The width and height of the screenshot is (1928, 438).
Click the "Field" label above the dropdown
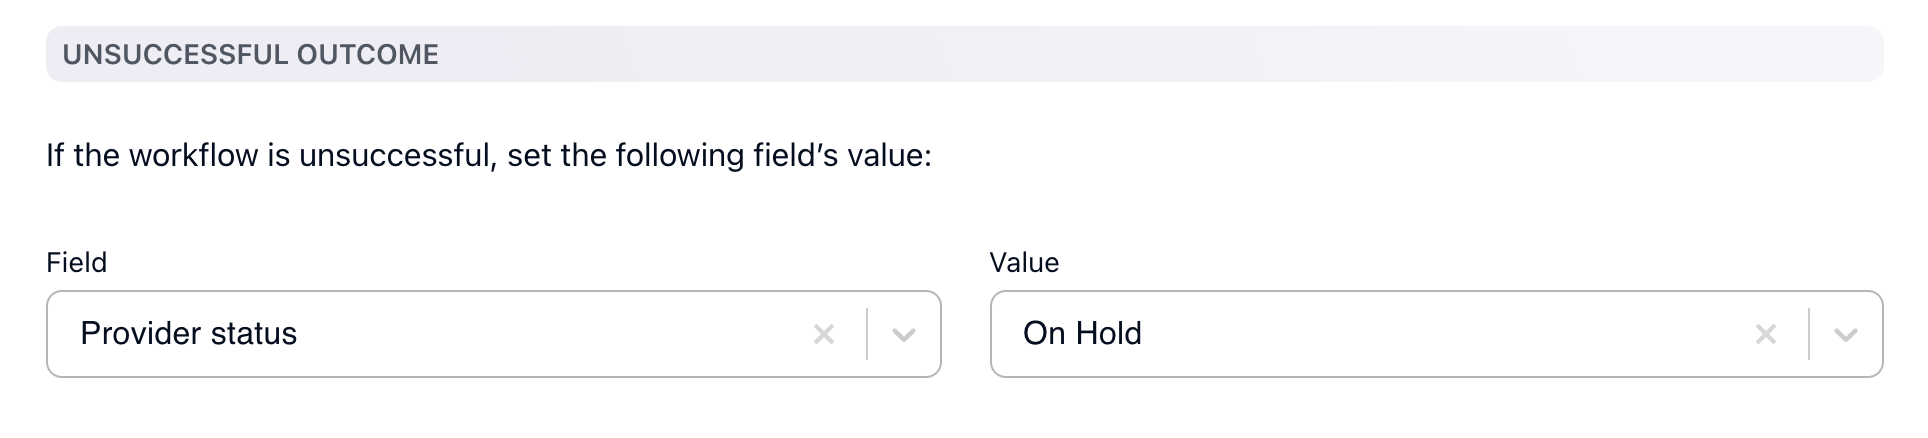[76, 263]
